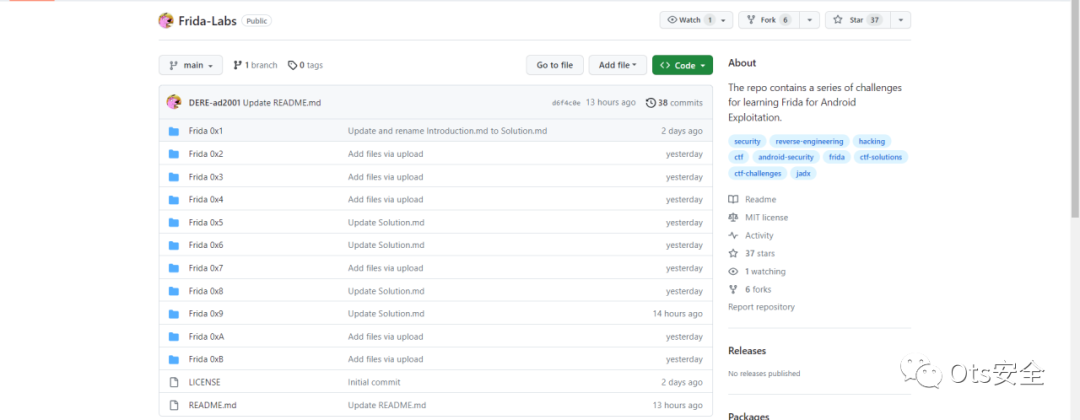Click the hacking topic tag
1080x420 pixels.
[x=871, y=141]
